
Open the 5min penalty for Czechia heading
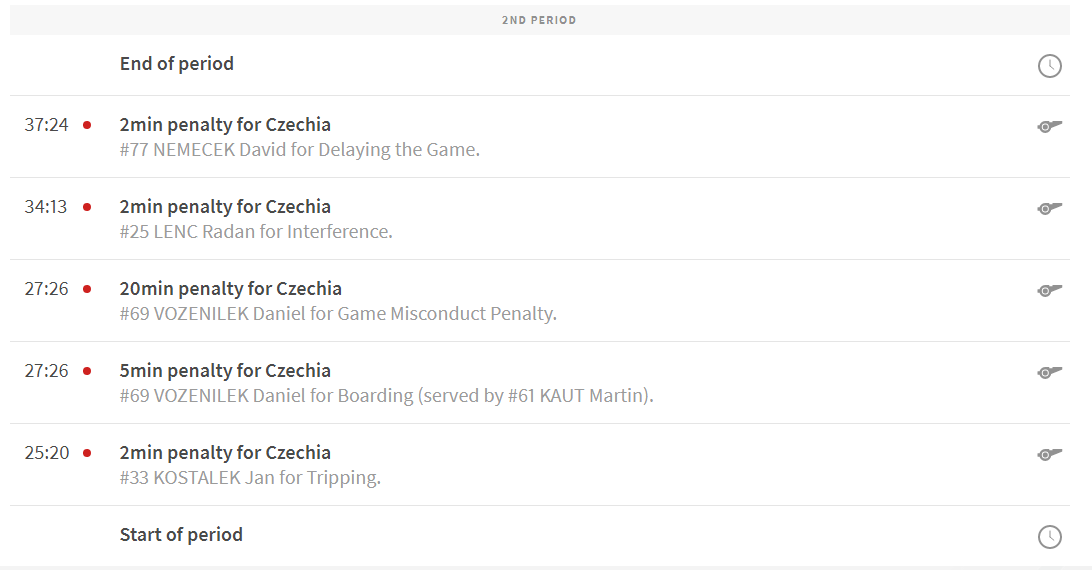point(225,371)
